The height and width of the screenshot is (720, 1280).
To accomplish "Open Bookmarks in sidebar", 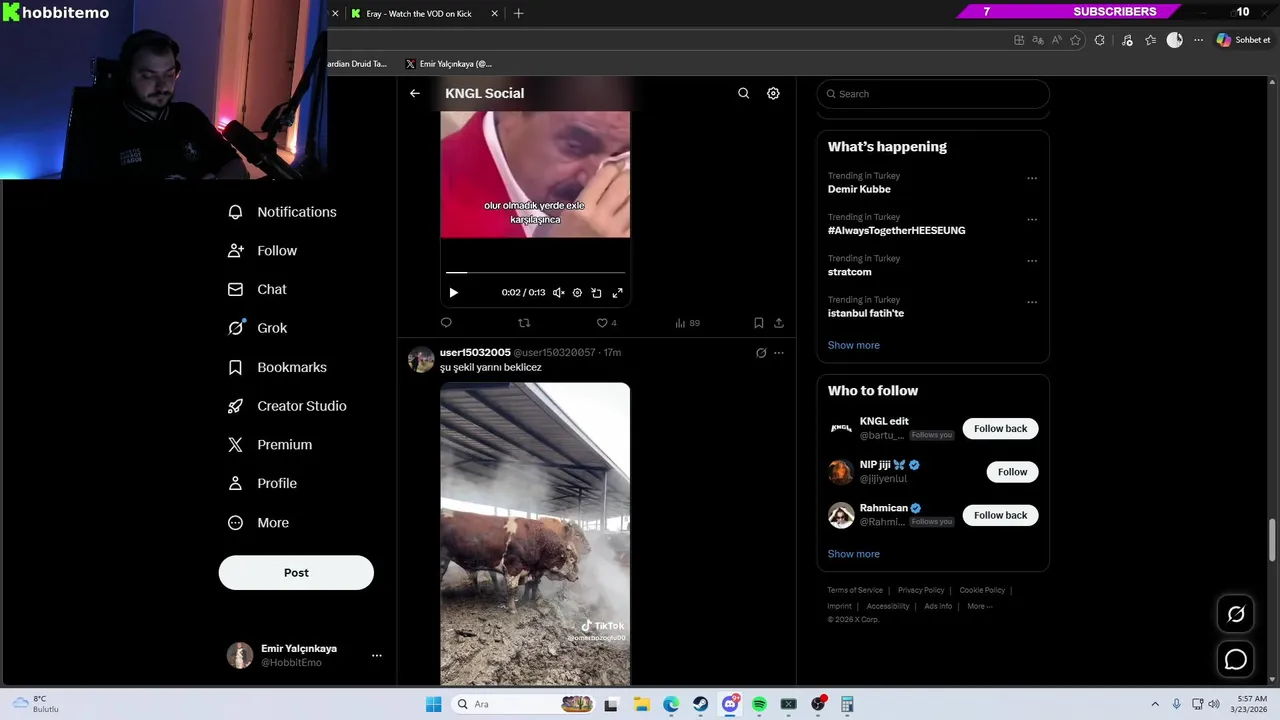I will coord(278,367).
